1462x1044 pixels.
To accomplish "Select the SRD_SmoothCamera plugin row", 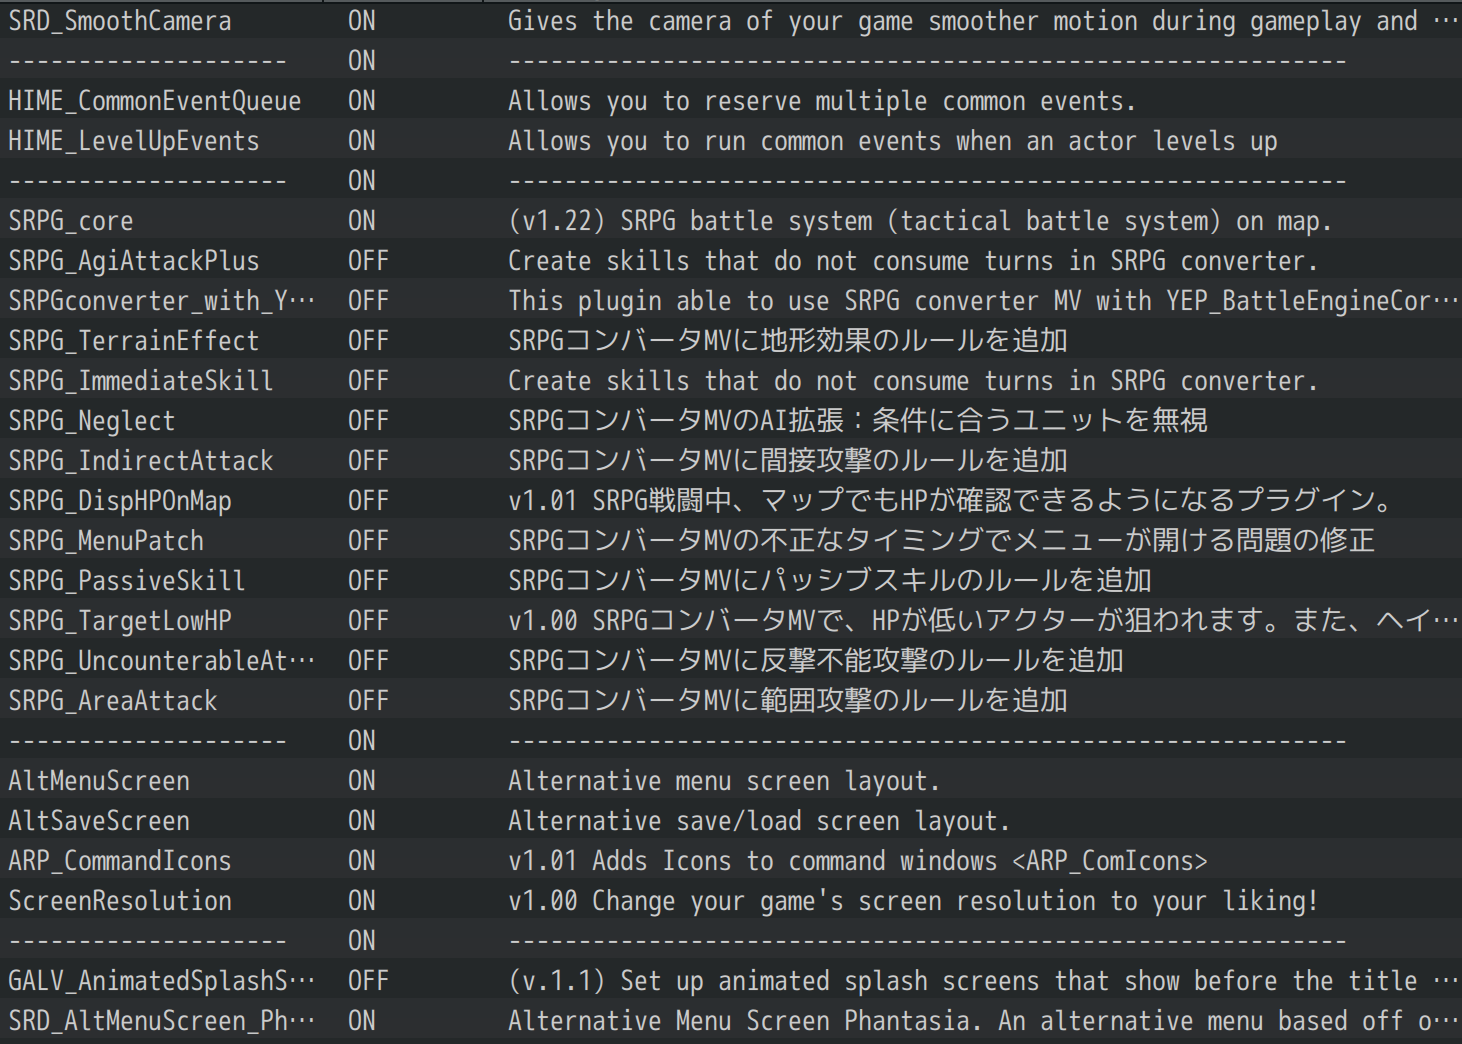I will pyautogui.click(x=731, y=20).
